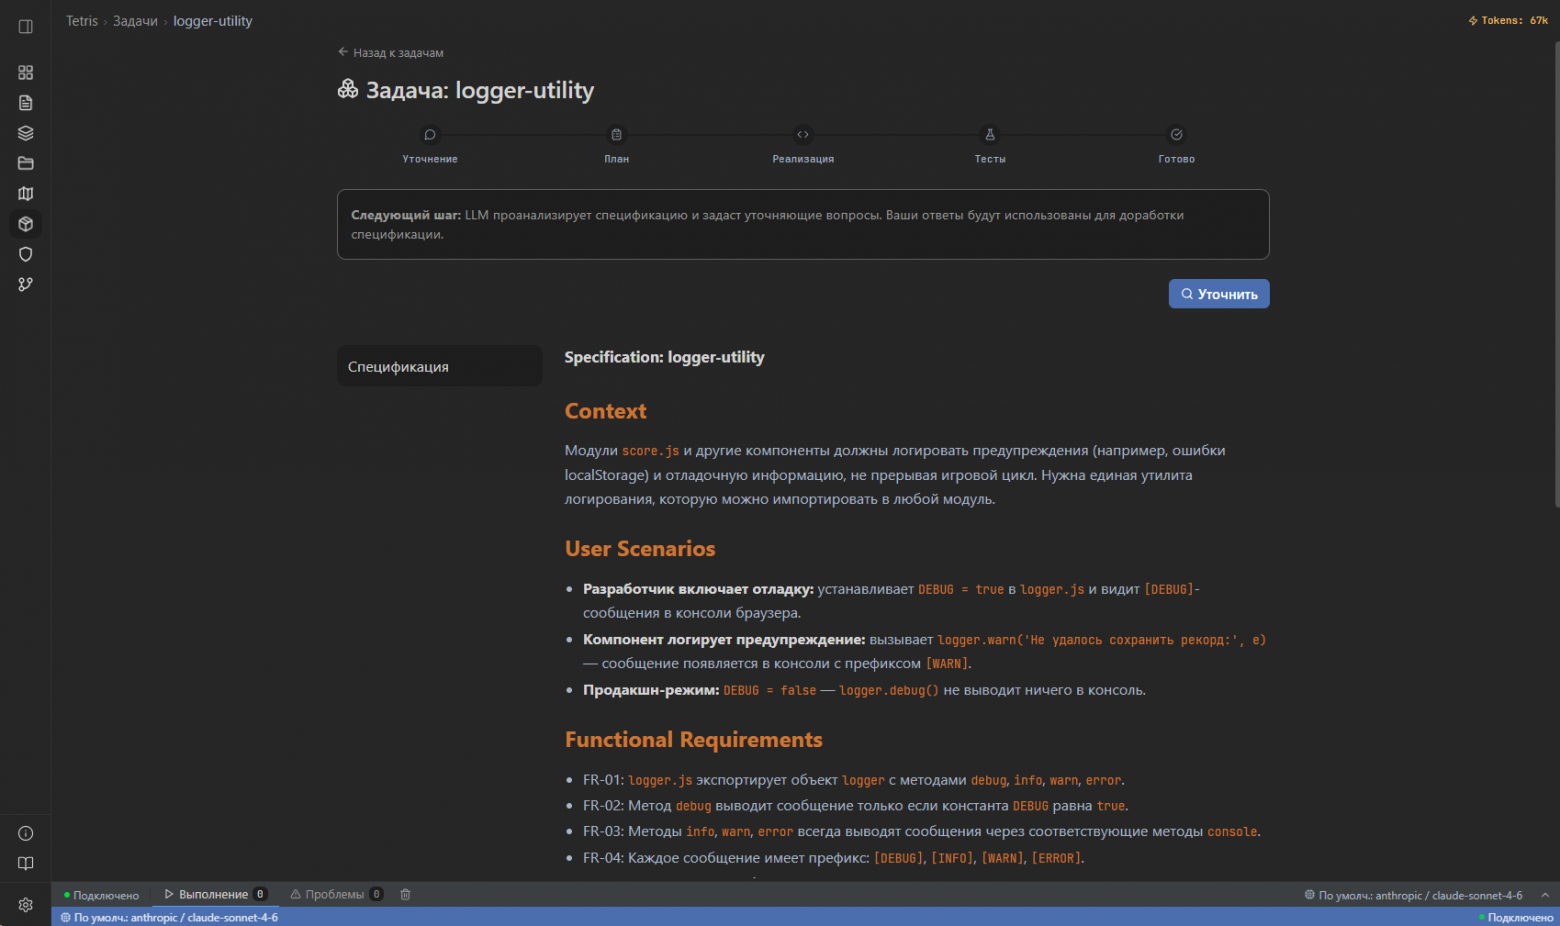Open the shield icon in sidebar
Image resolution: width=1560 pixels, height=926 pixels.
pos(26,254)
